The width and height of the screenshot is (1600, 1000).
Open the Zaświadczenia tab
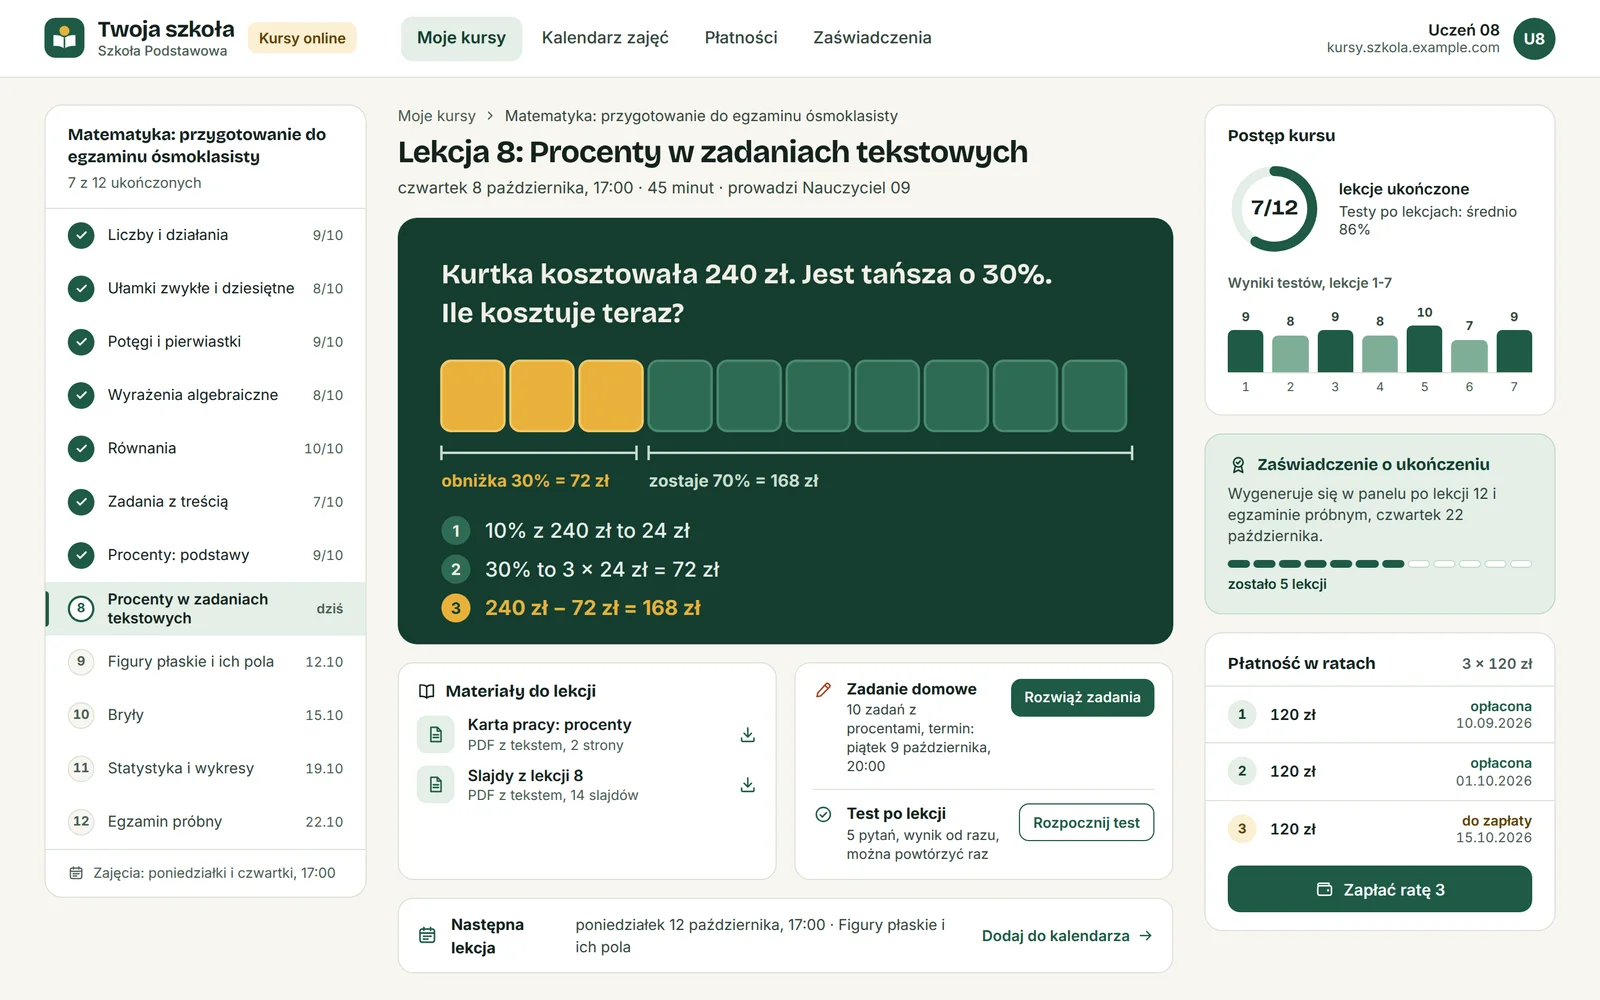coord(872,38)
